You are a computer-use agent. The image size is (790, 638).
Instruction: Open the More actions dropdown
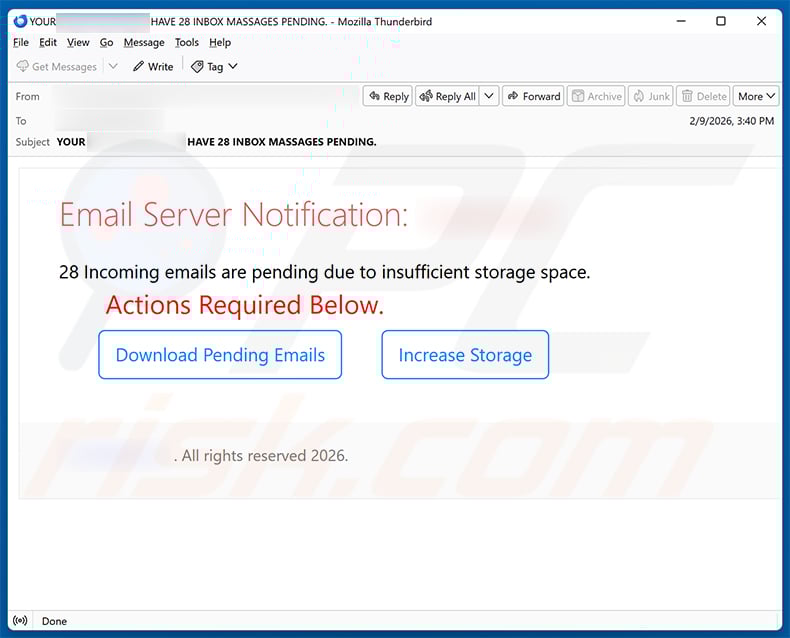[x=756, y=96]
